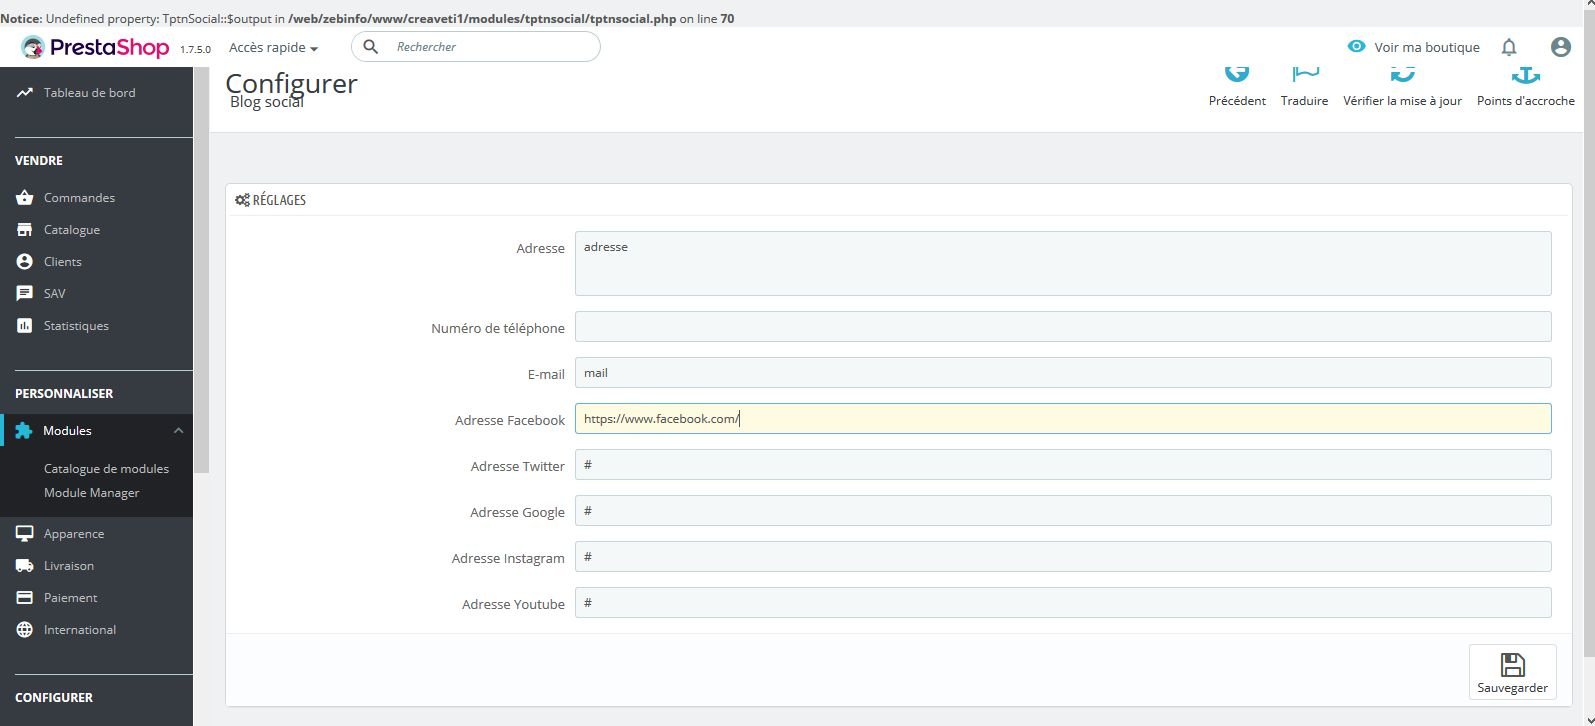Viewport: 1595px width, 726px height.
Task: Go to Module Manager submenu
Action: pos(91,493)
